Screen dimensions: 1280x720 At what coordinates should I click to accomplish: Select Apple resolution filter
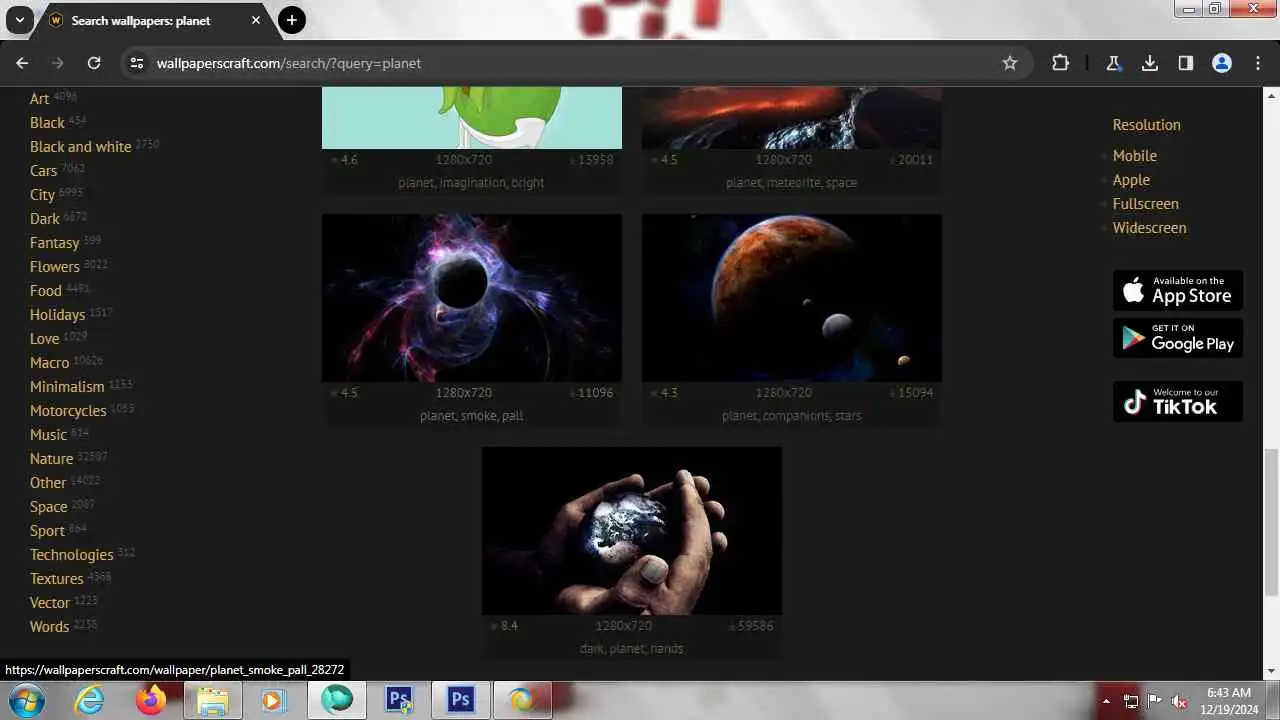point(1131,179)
